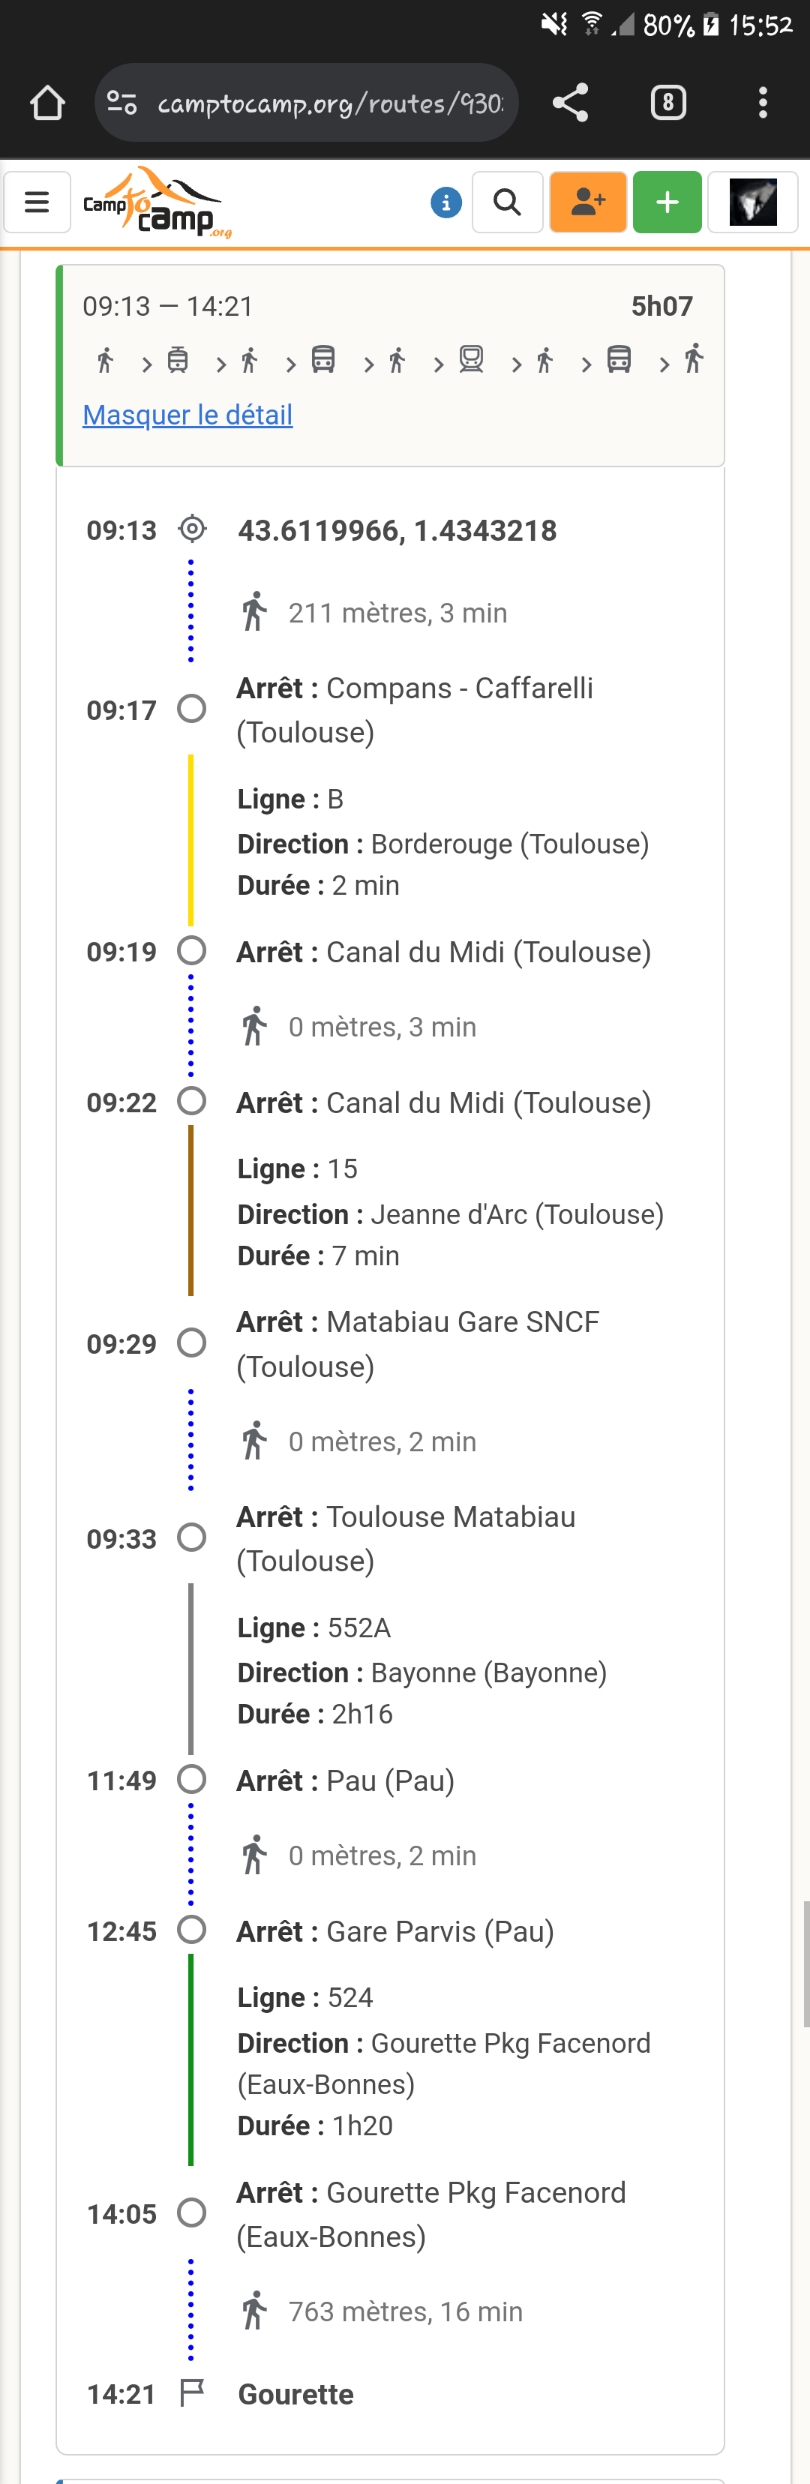Tap the share icon in browser bar
Screen dimensions: 810x2484
(570, 102)
